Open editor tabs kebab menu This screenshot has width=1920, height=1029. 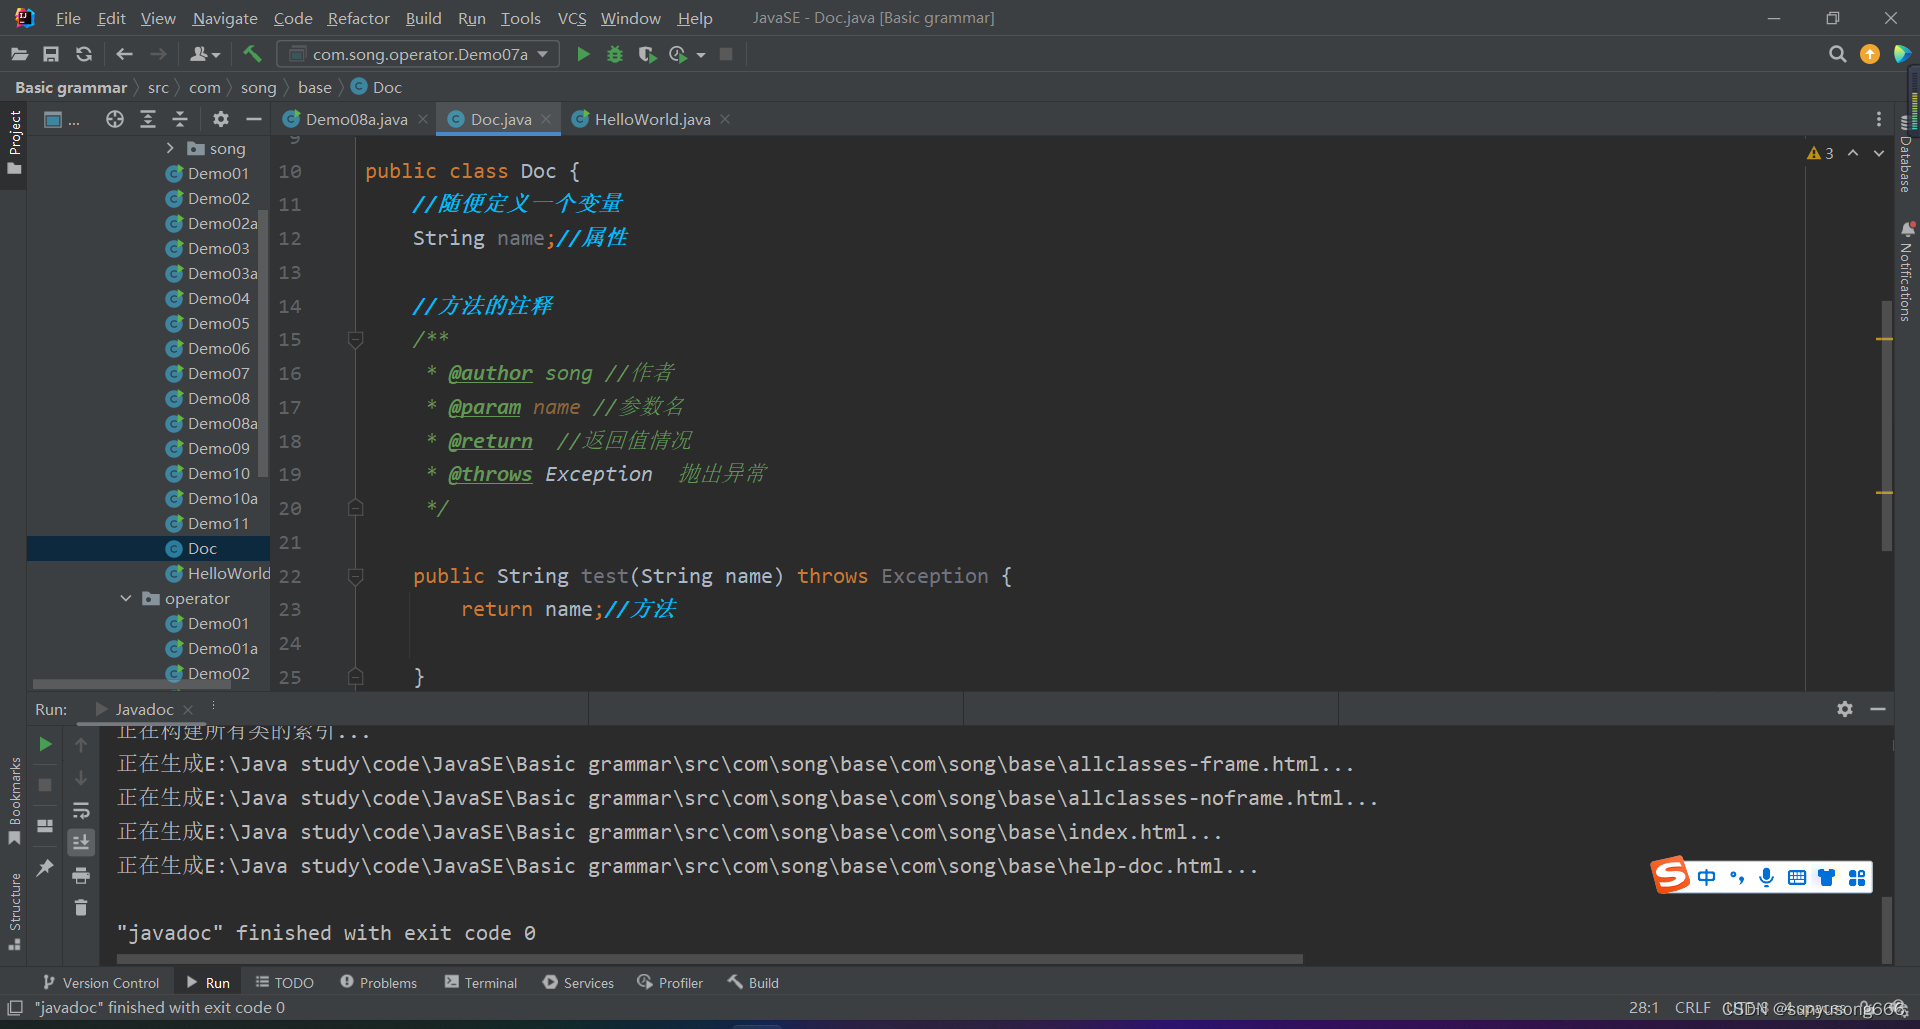[1879, 119]
